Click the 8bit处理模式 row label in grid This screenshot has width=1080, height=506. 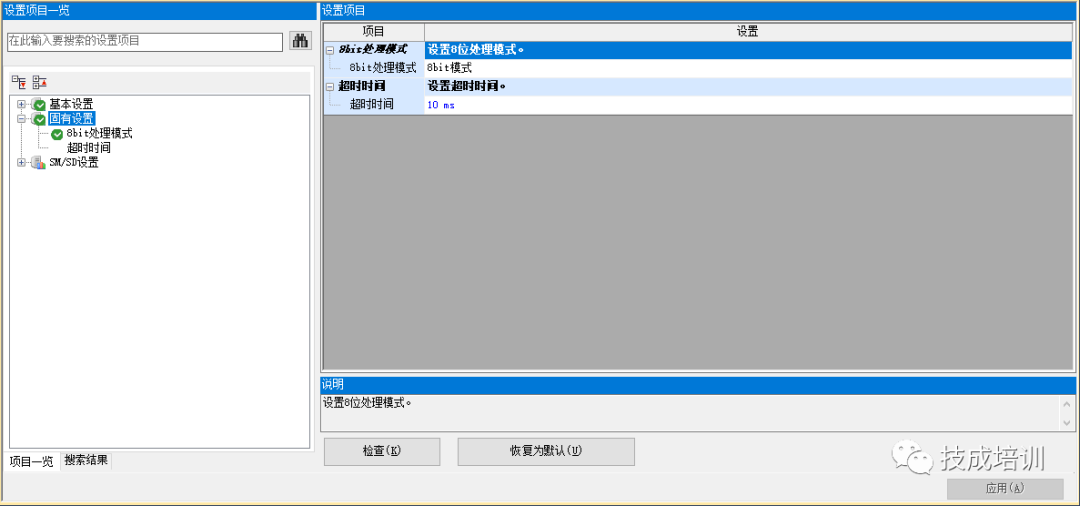click(x=383, y=68)
